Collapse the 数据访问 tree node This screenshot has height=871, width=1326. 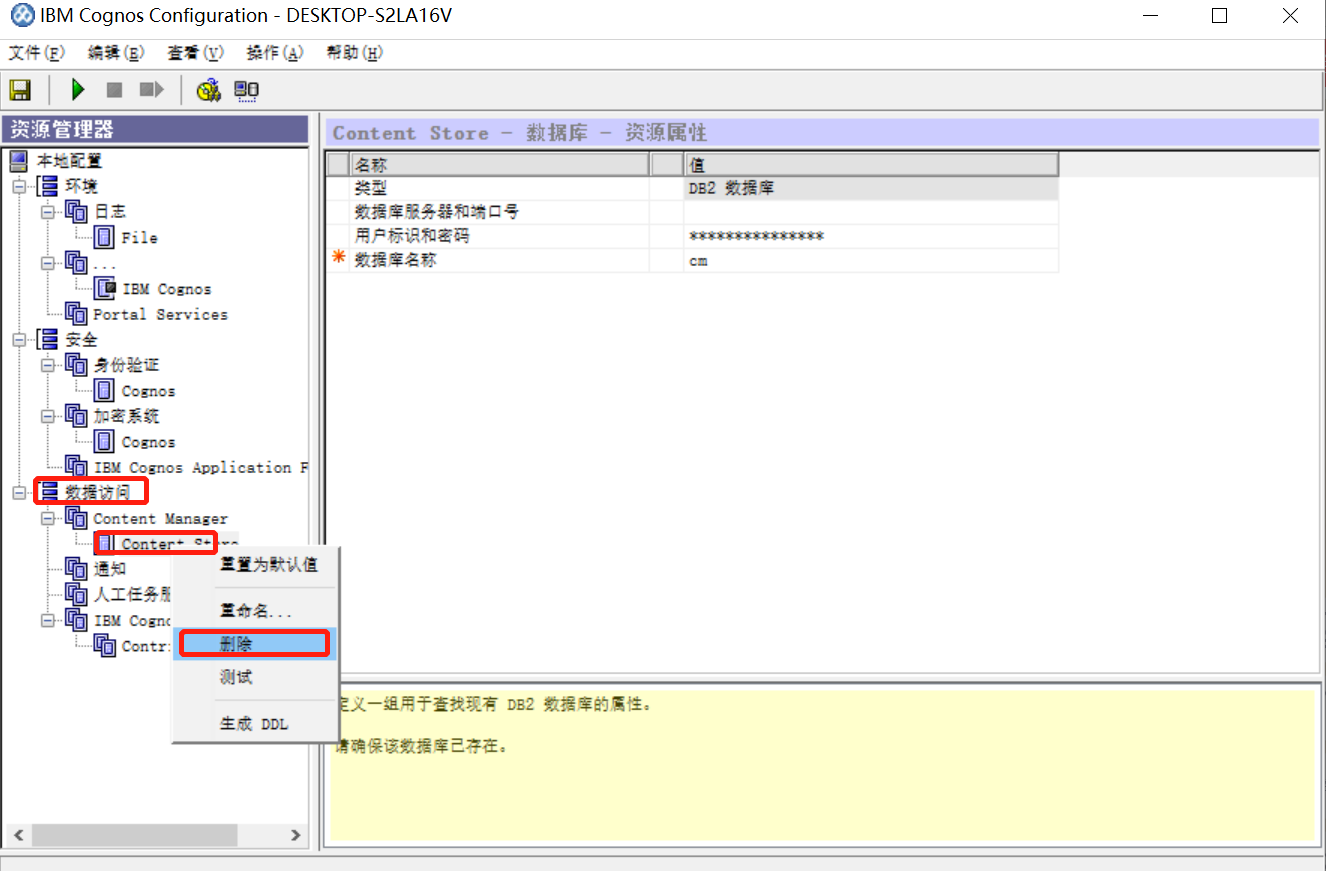(18, 493)
